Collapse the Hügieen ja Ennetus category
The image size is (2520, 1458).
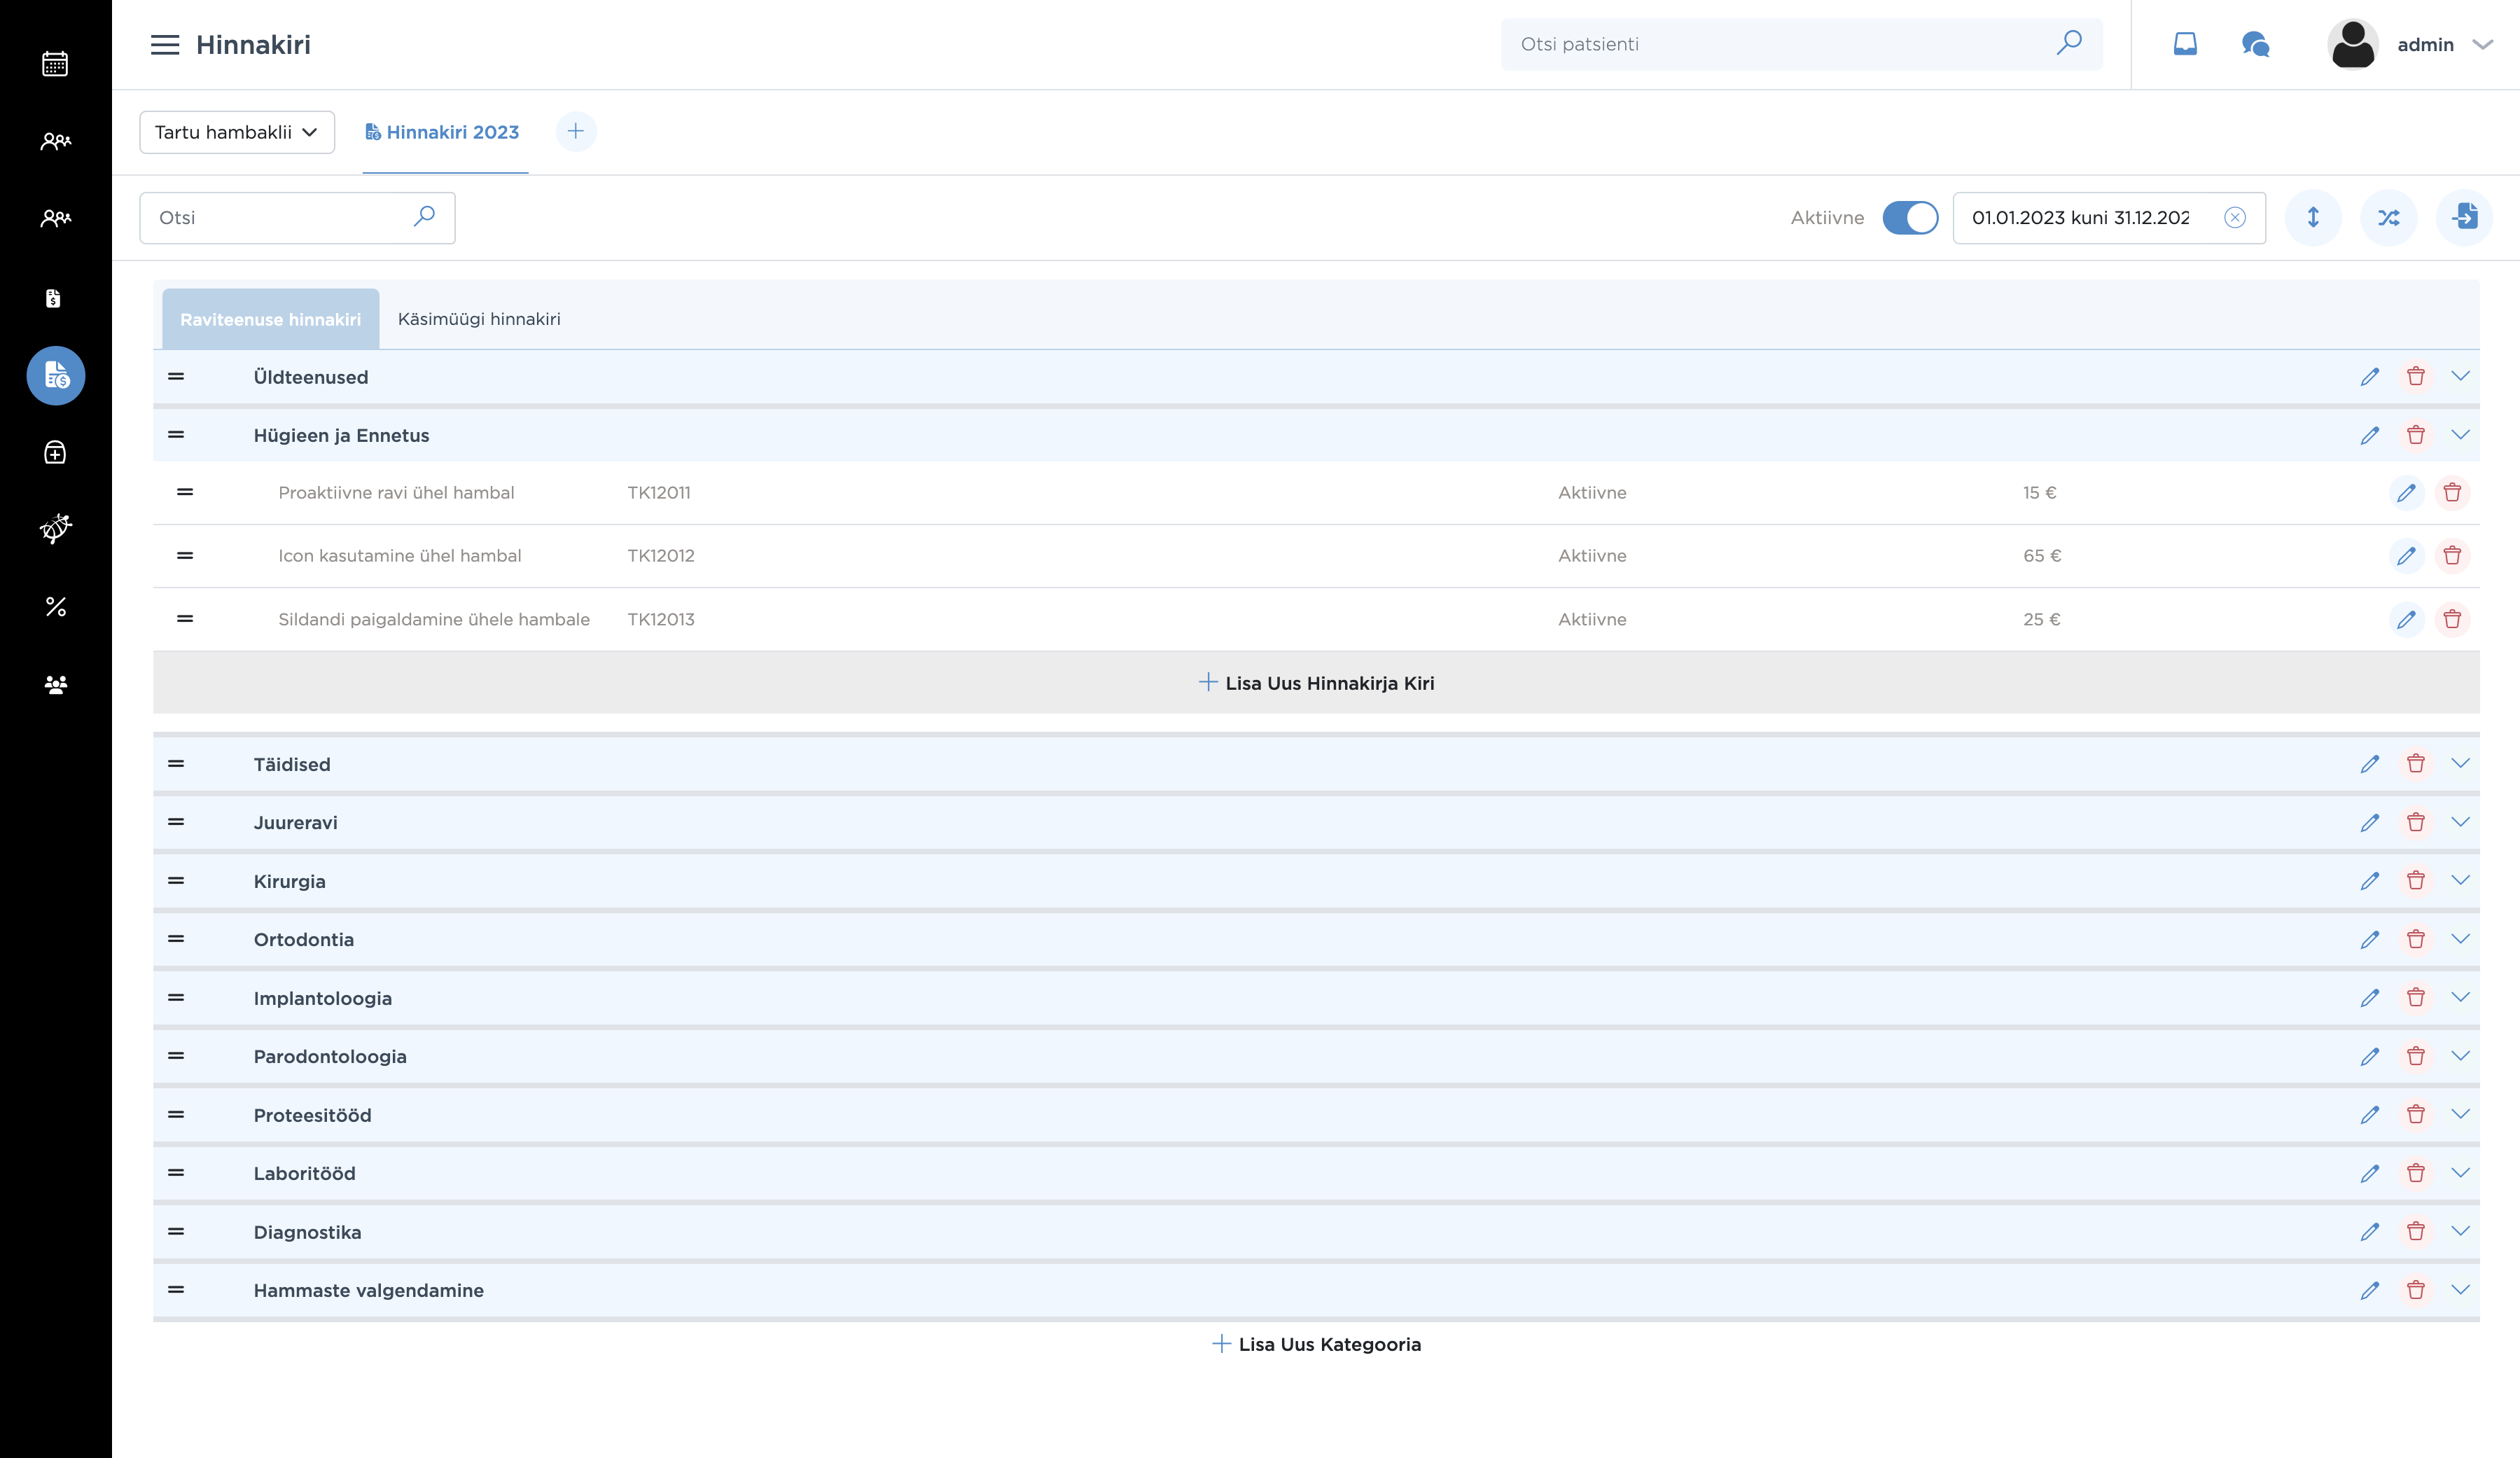pyautogui.click(x=2460, y=435)
